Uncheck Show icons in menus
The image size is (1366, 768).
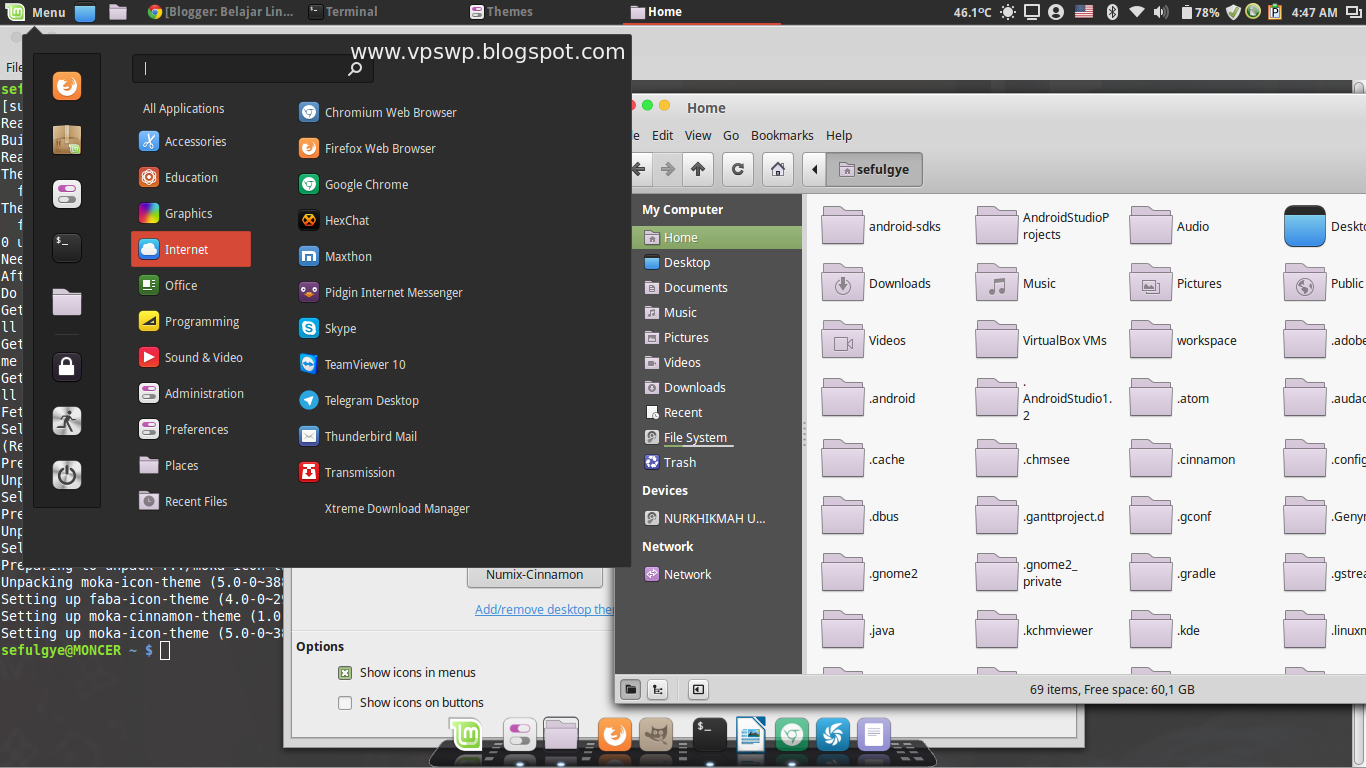pyautogui.click(x=345, y=673)
